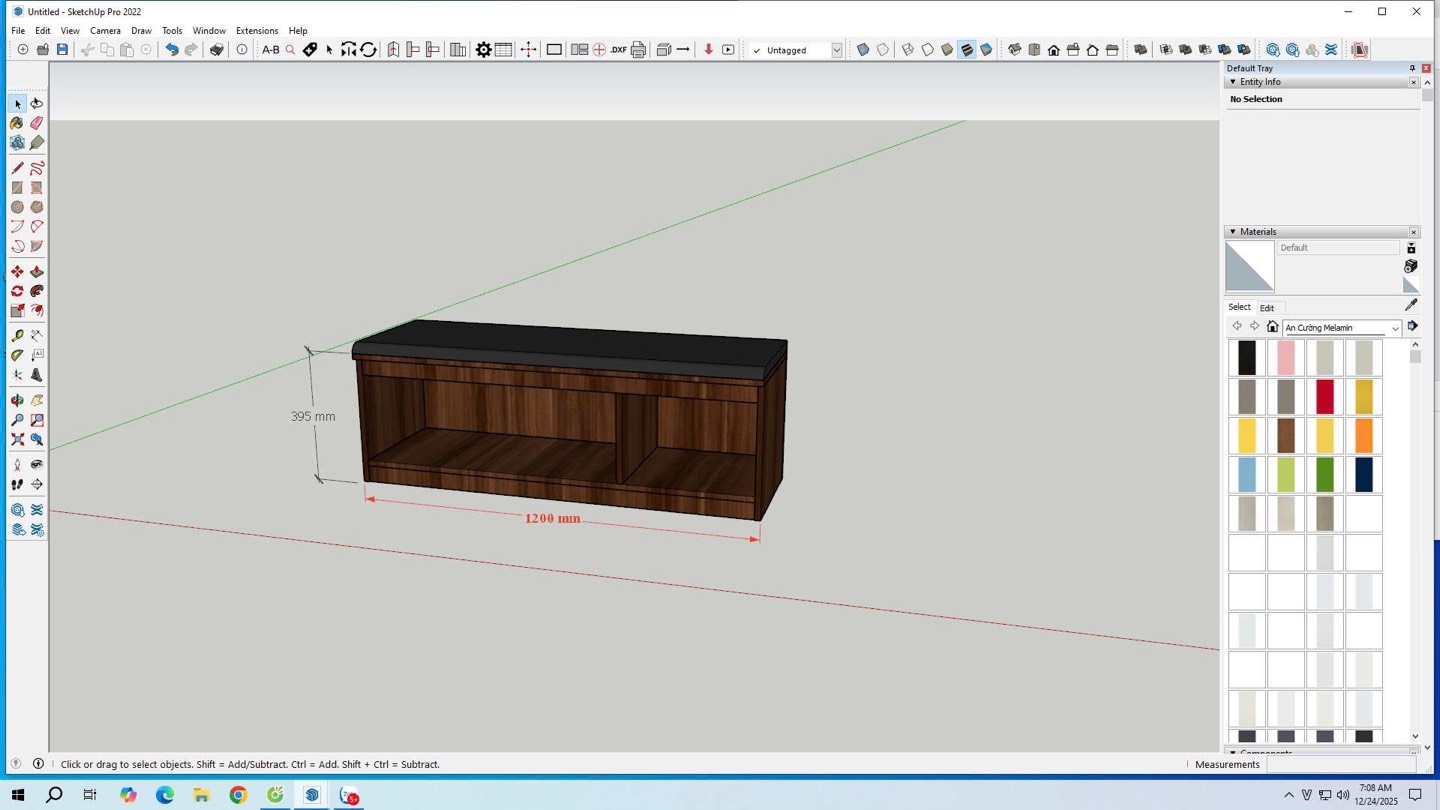Collapse the Materials panel
The height and width of the screenshot is (810, 1440).
pos(1232,232)
